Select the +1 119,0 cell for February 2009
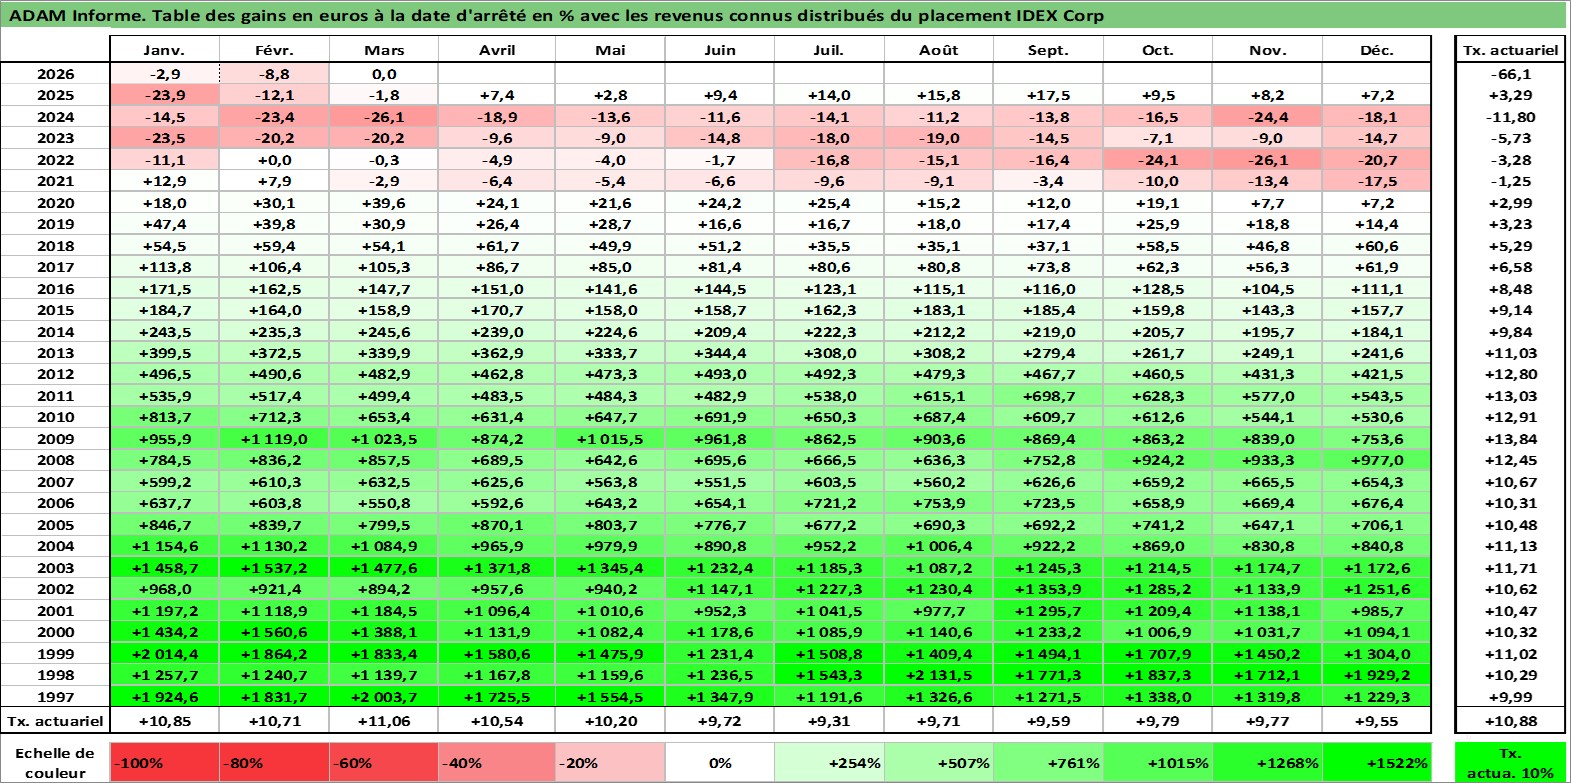 click(274, 439)
